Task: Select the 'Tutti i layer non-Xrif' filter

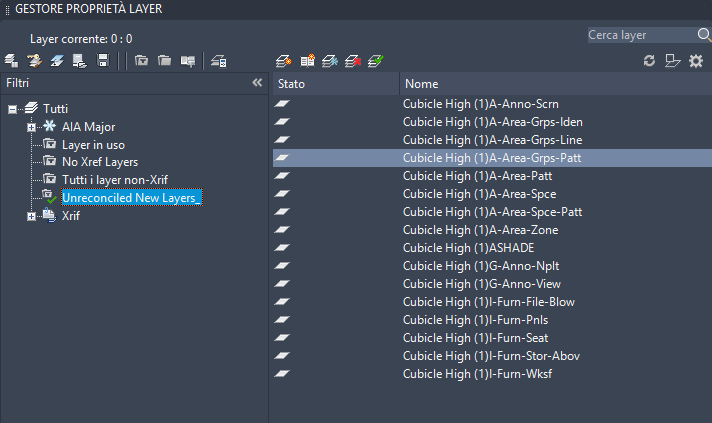Action: (x=114, y=180)
